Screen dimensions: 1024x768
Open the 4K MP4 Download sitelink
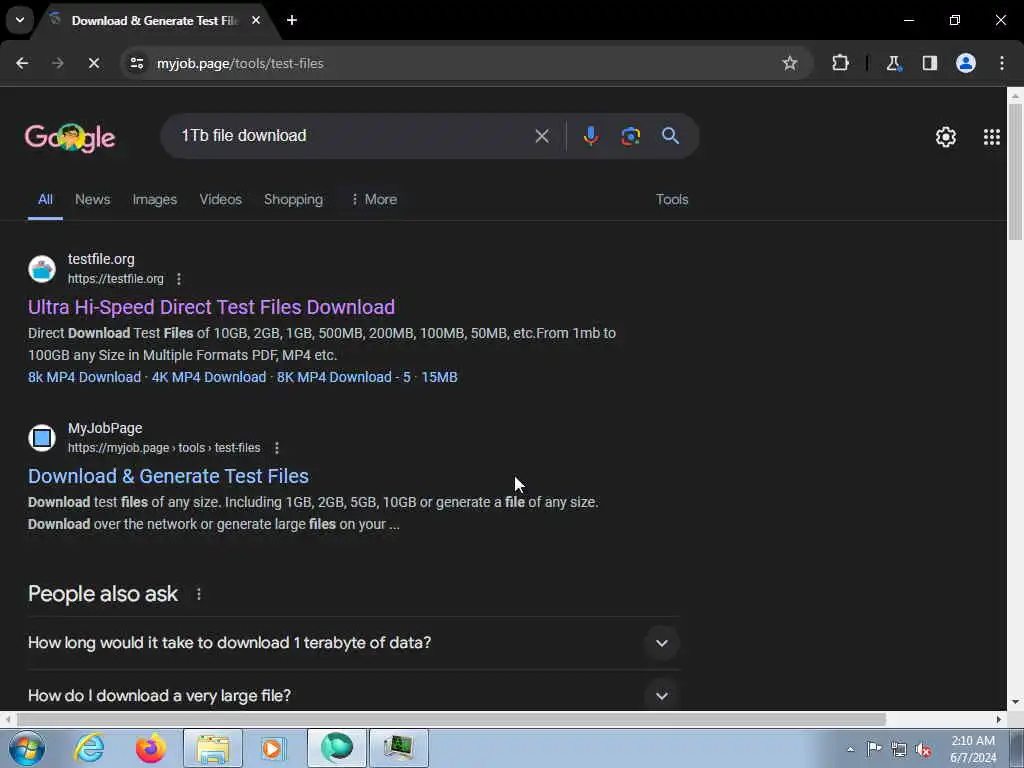click(209, 377)
